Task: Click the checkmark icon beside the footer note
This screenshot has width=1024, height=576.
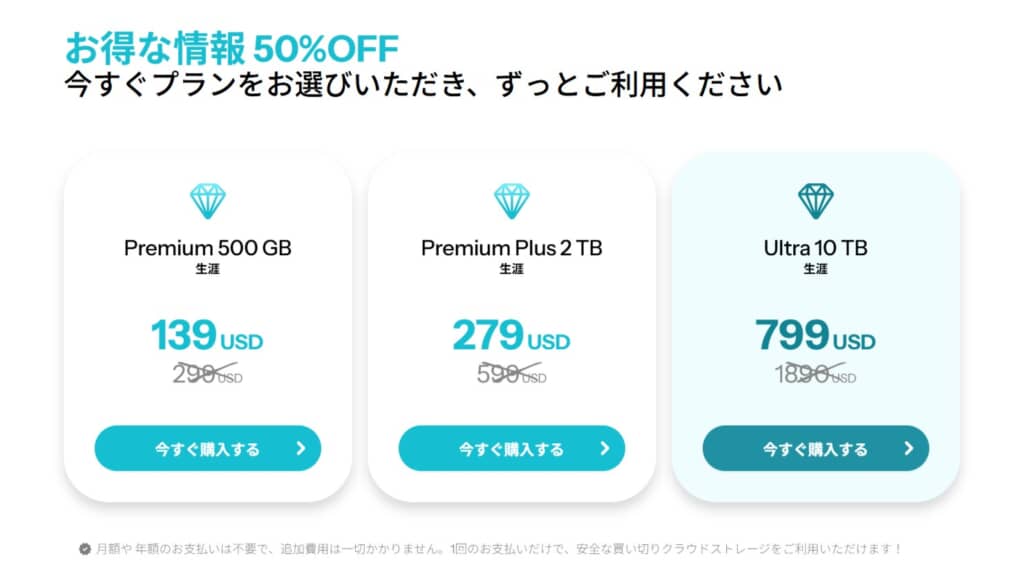Action: click(85, 549)
